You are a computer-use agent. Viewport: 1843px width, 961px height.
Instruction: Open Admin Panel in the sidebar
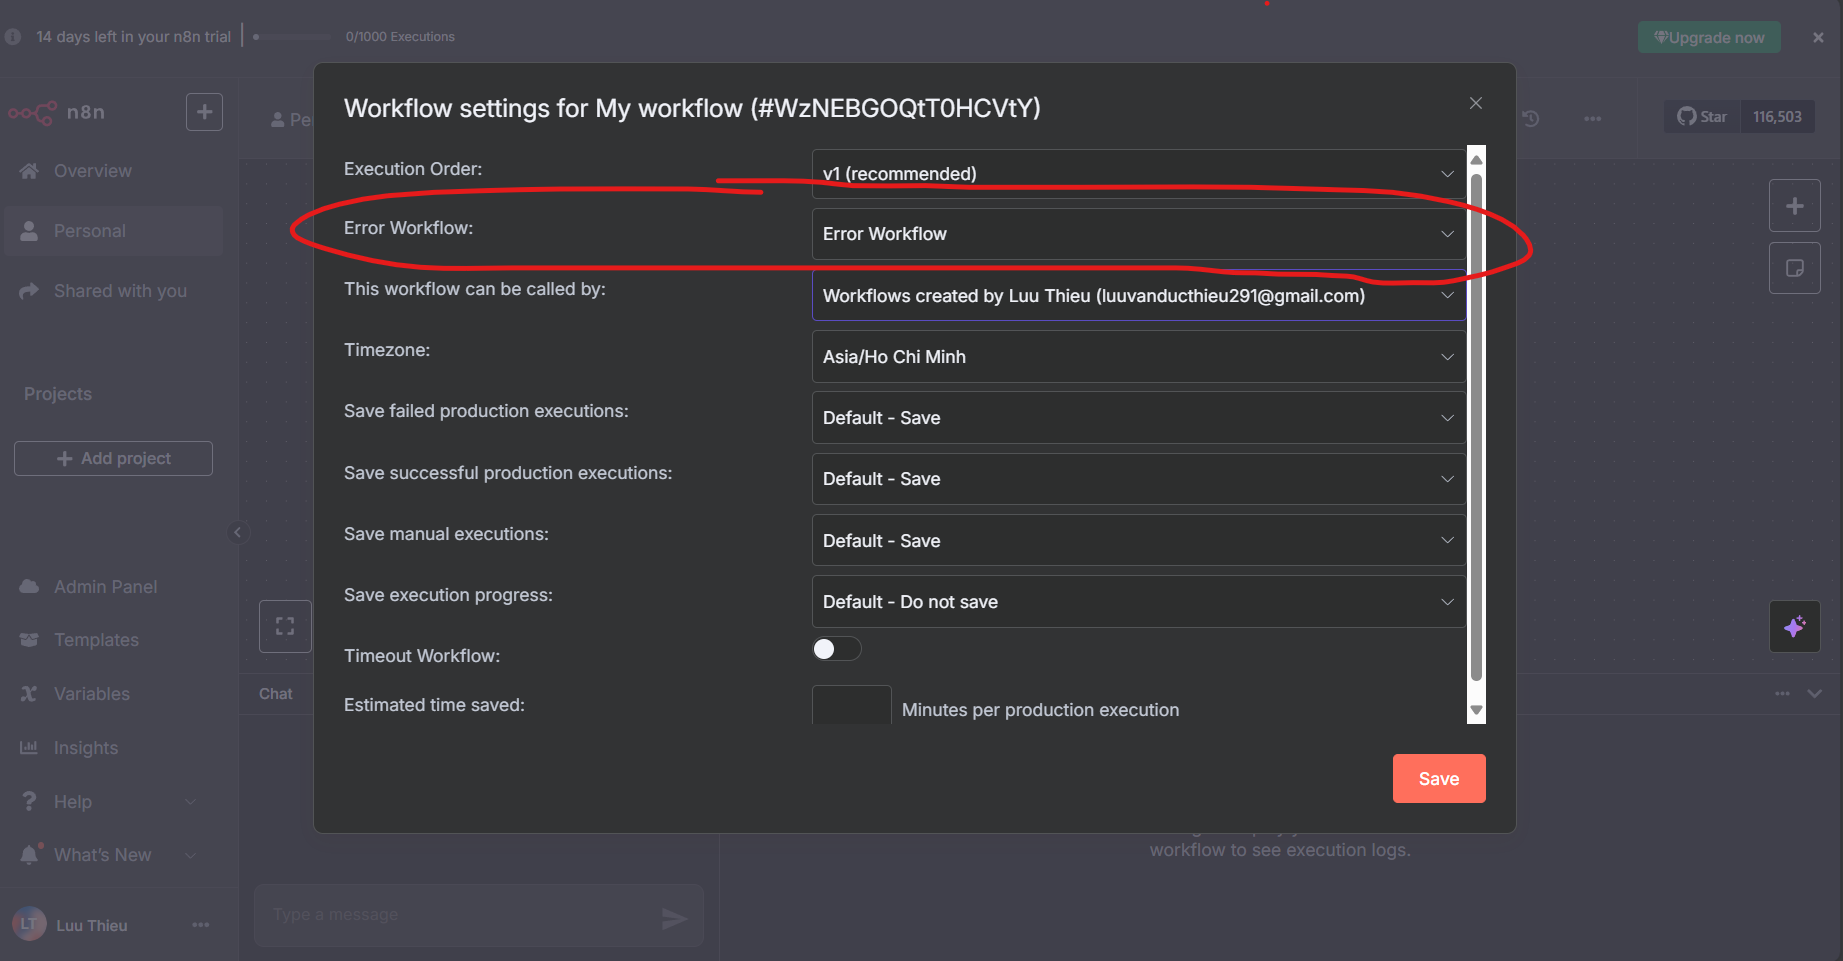coord(114,587)
